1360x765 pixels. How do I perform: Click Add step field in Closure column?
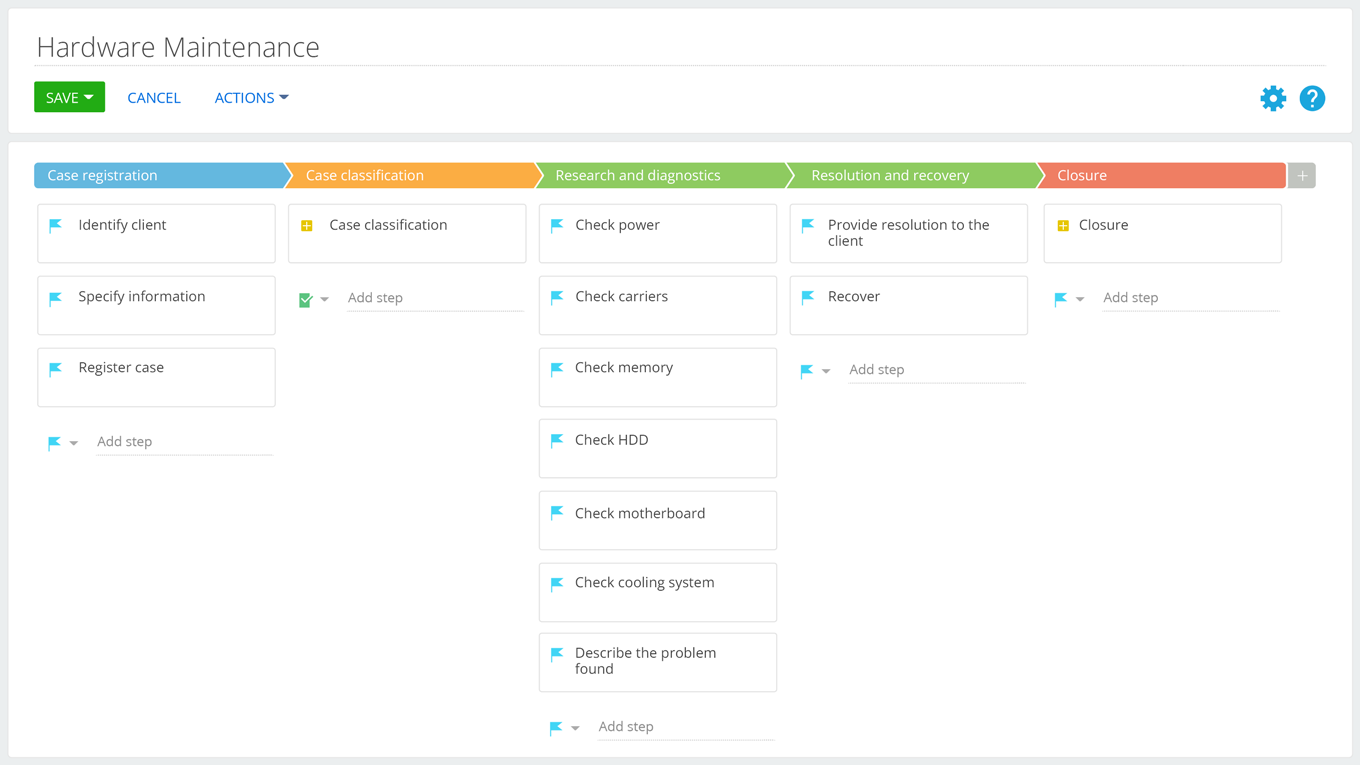(1191, 298)
